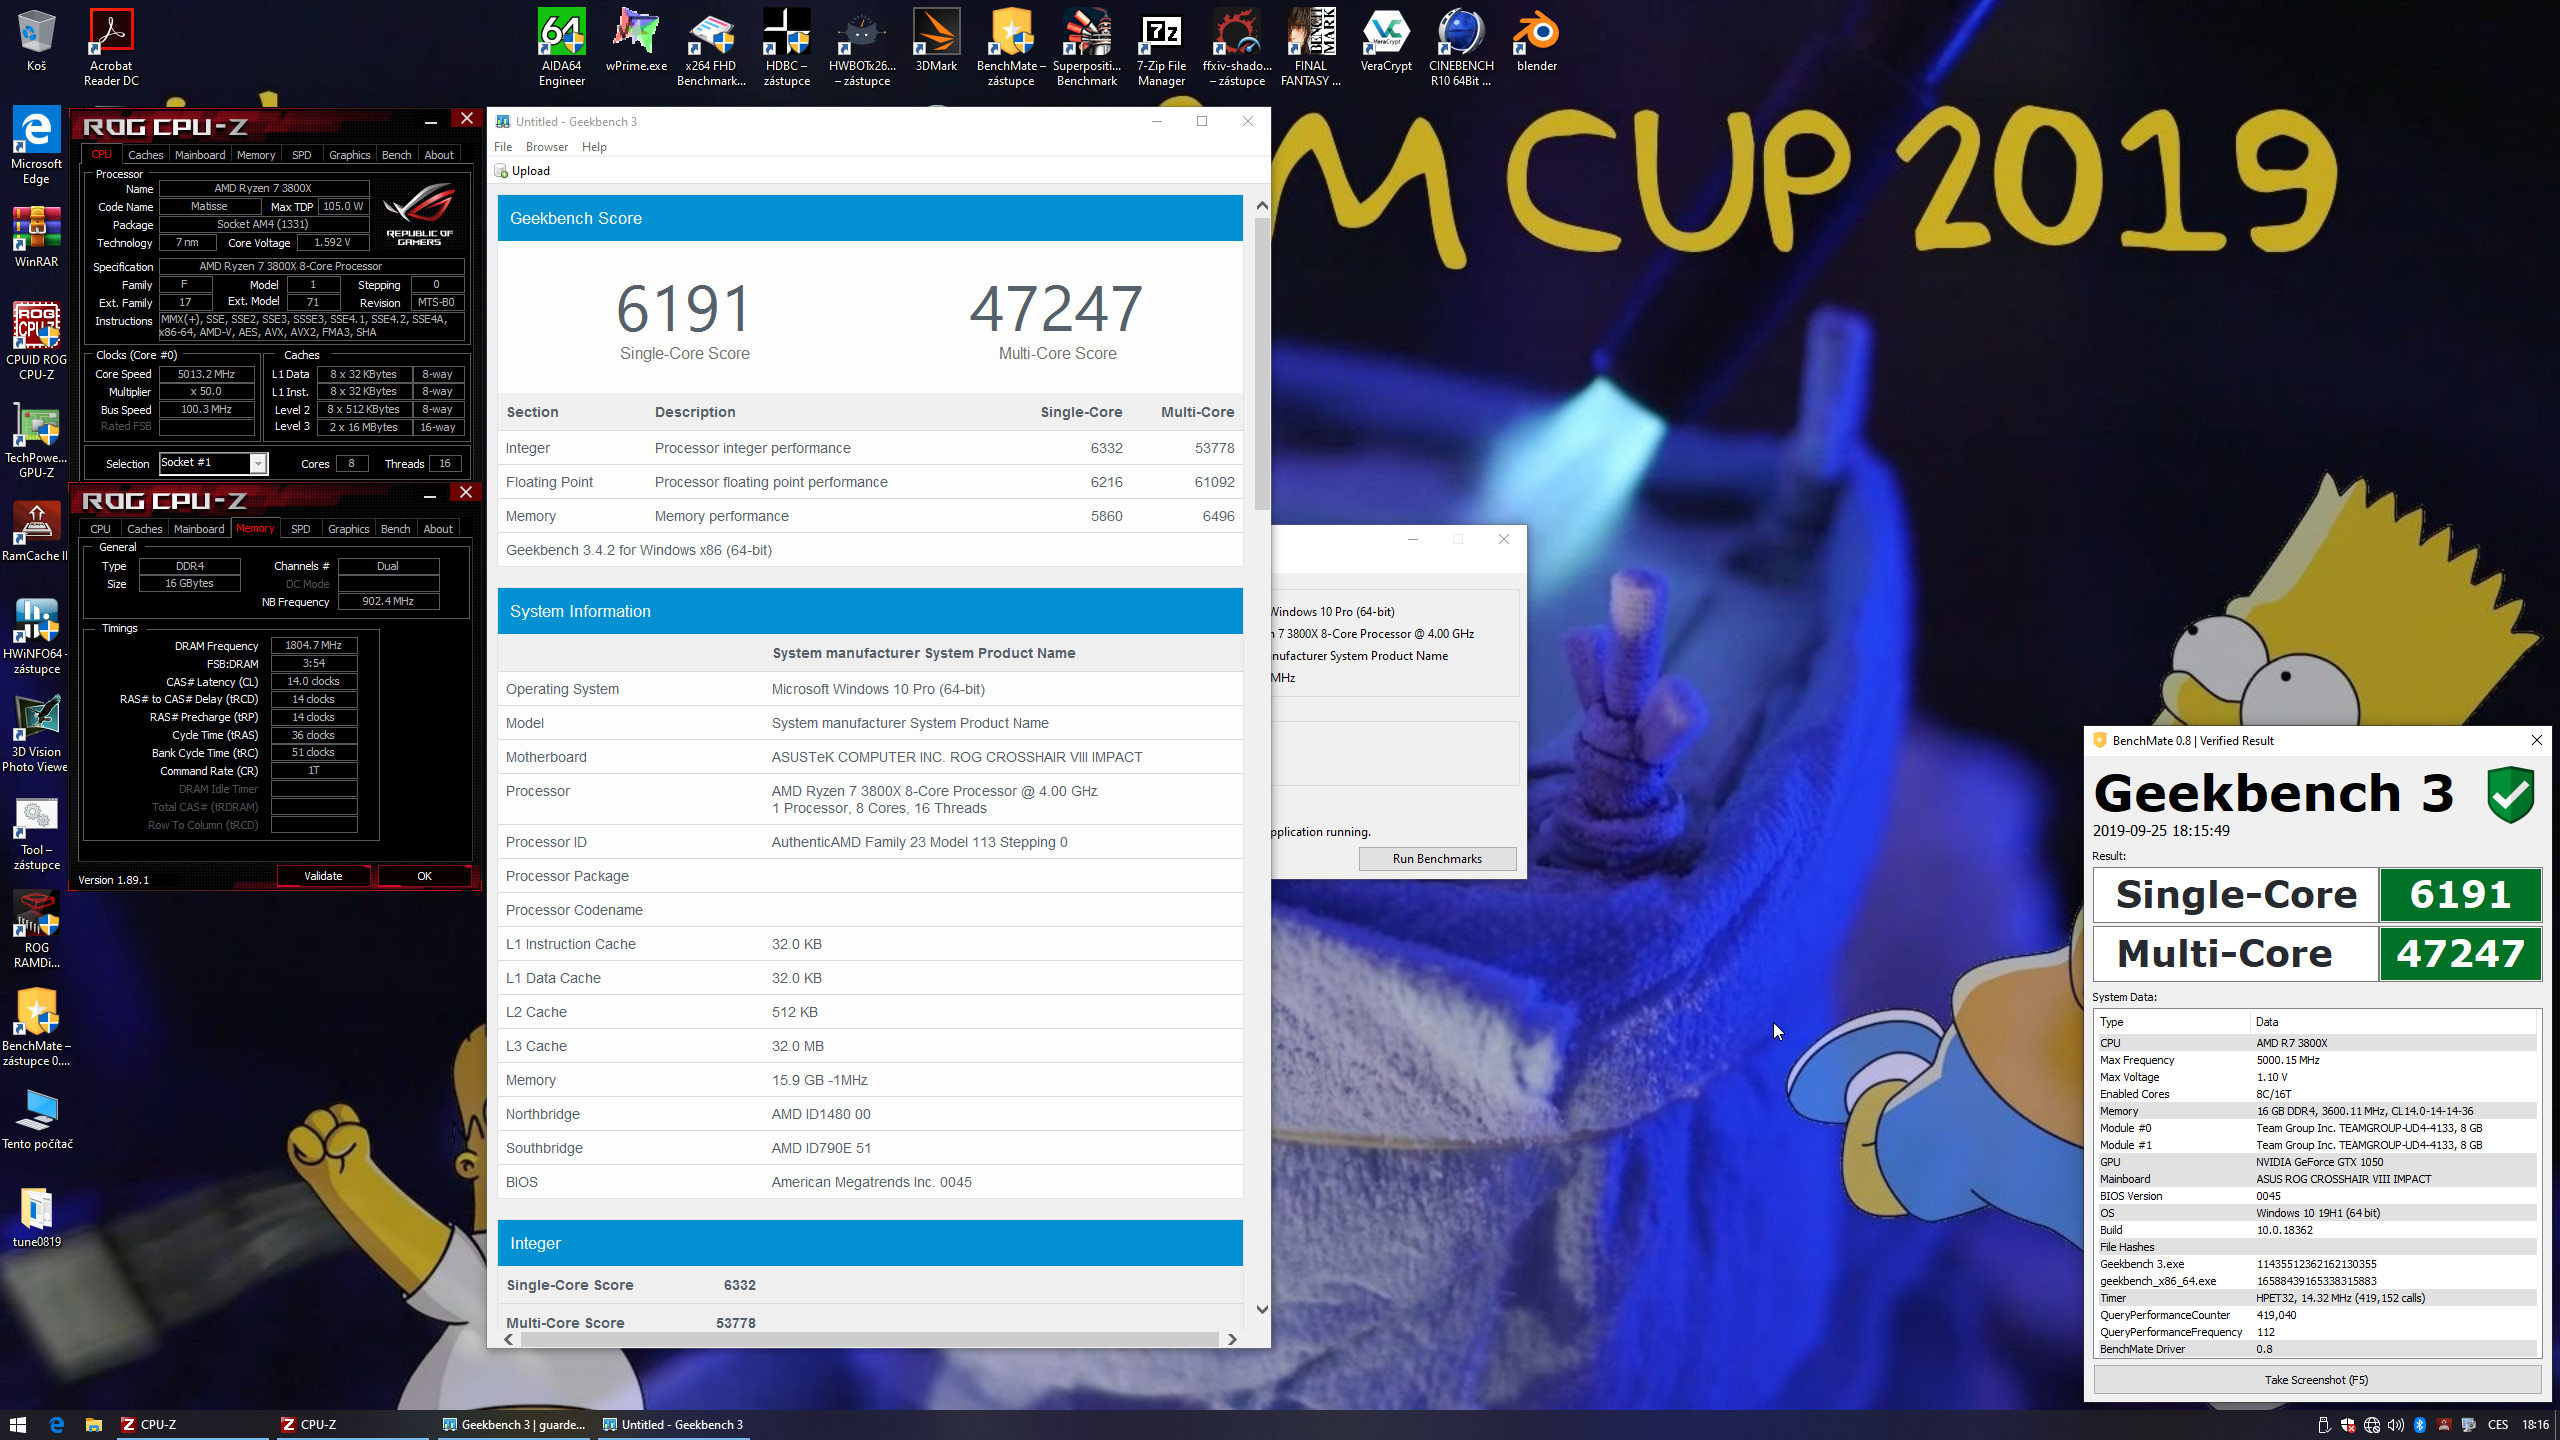Open the Geekbench Browser menu
The image size is (2560, 1440).
point(546,147)
